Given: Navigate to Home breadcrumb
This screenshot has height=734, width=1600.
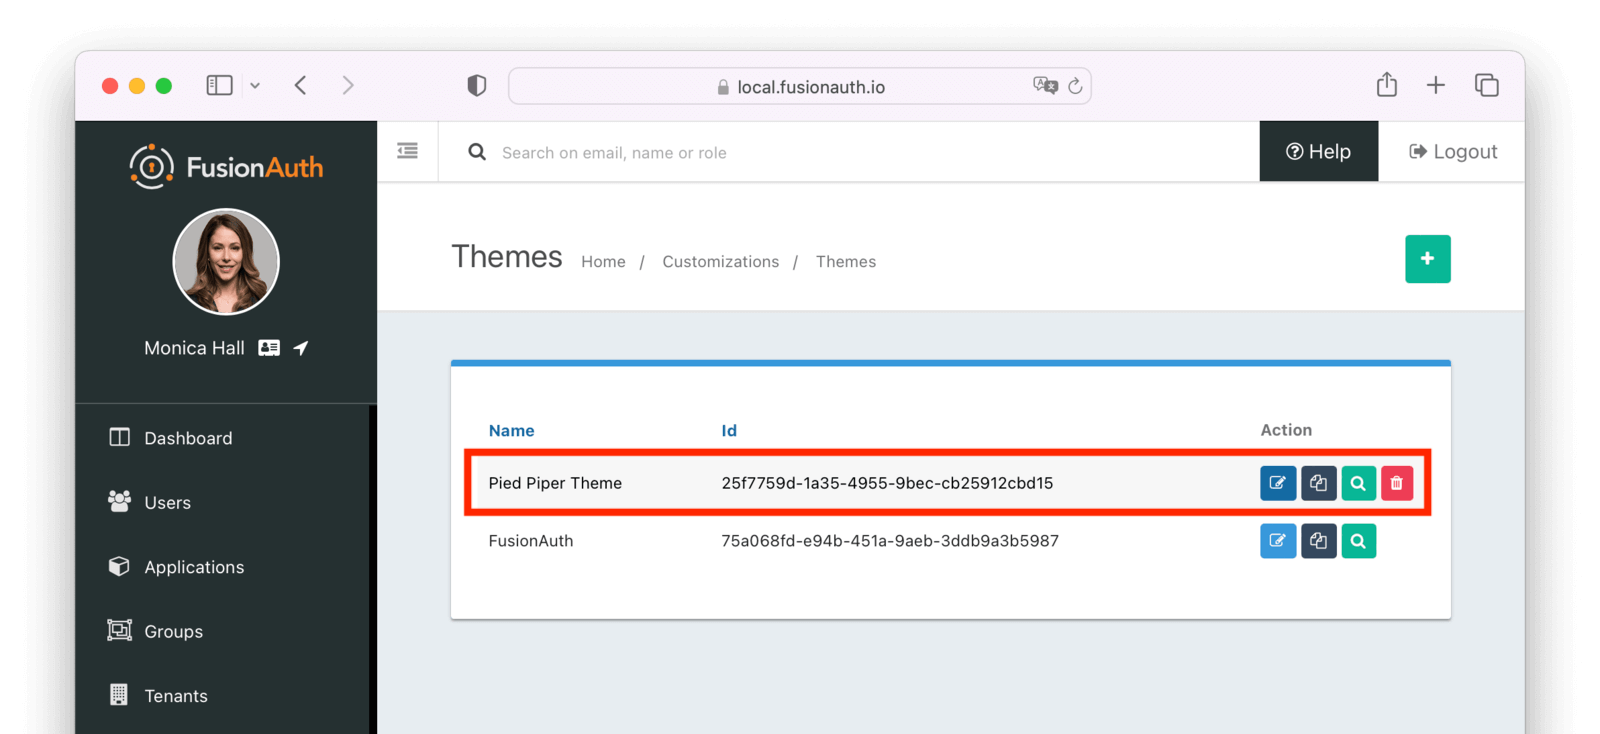Looking at the screenshot, I should (603, 262).
